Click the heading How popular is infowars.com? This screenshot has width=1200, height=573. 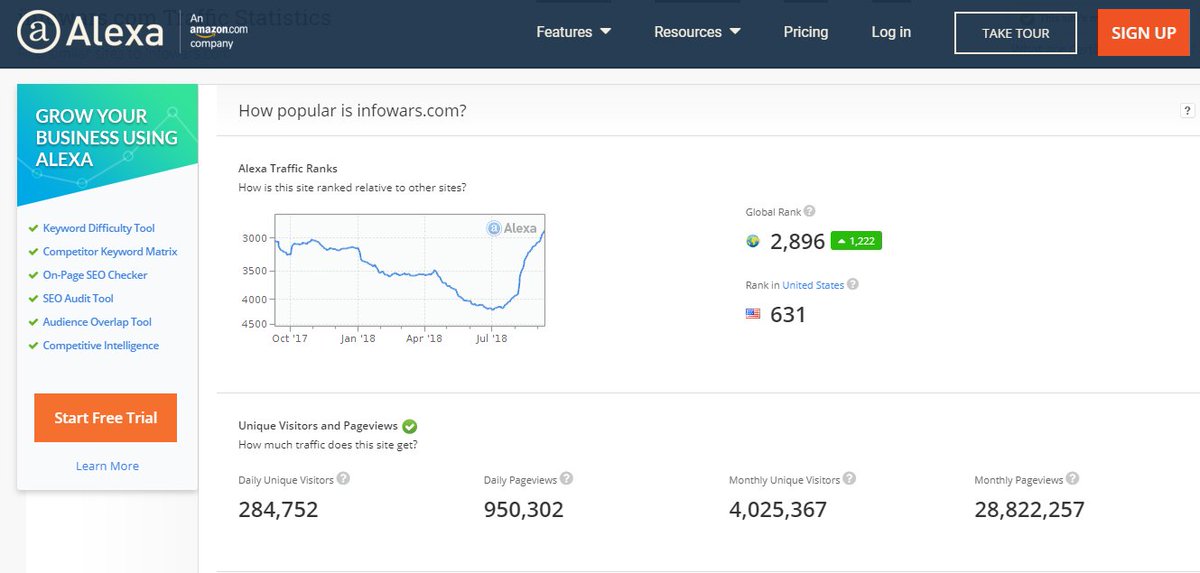(x=352, y=110)
